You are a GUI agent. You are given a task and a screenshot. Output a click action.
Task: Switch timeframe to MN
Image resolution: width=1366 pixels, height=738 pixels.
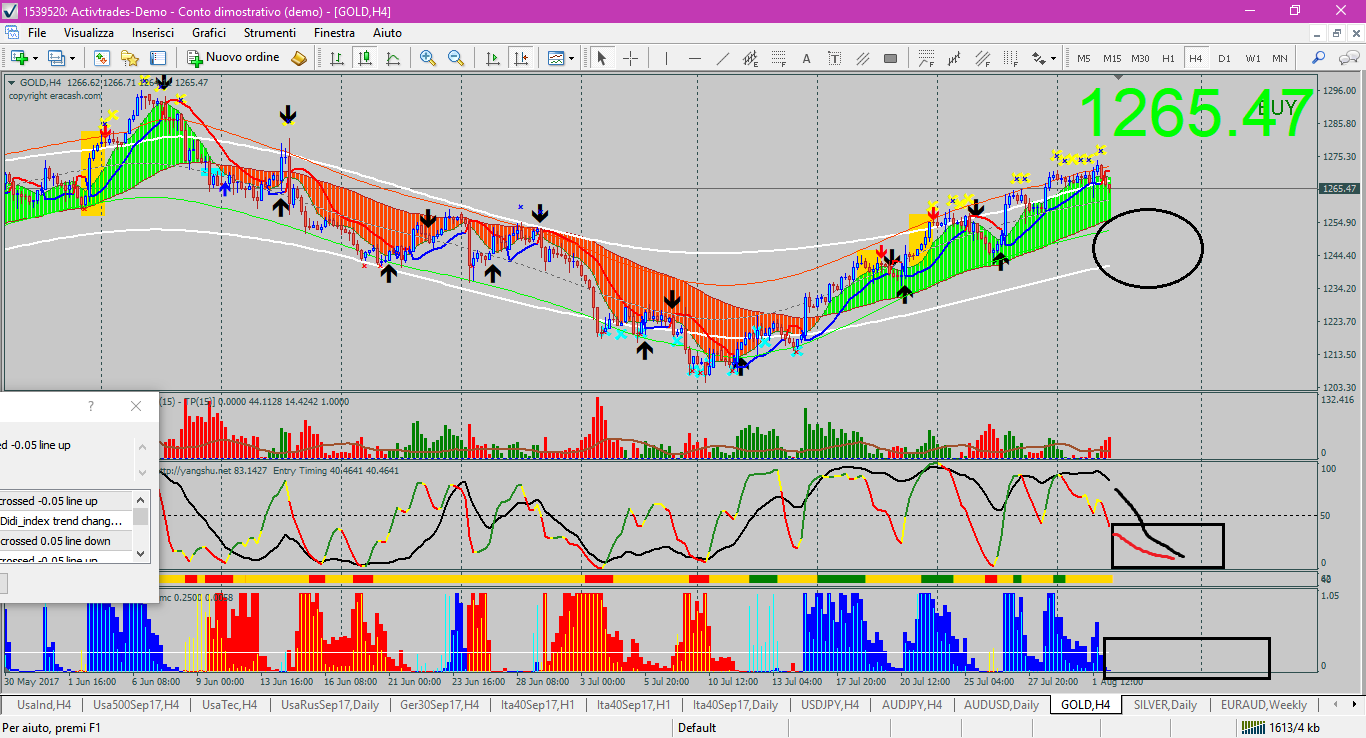[x=1280, y=58]
